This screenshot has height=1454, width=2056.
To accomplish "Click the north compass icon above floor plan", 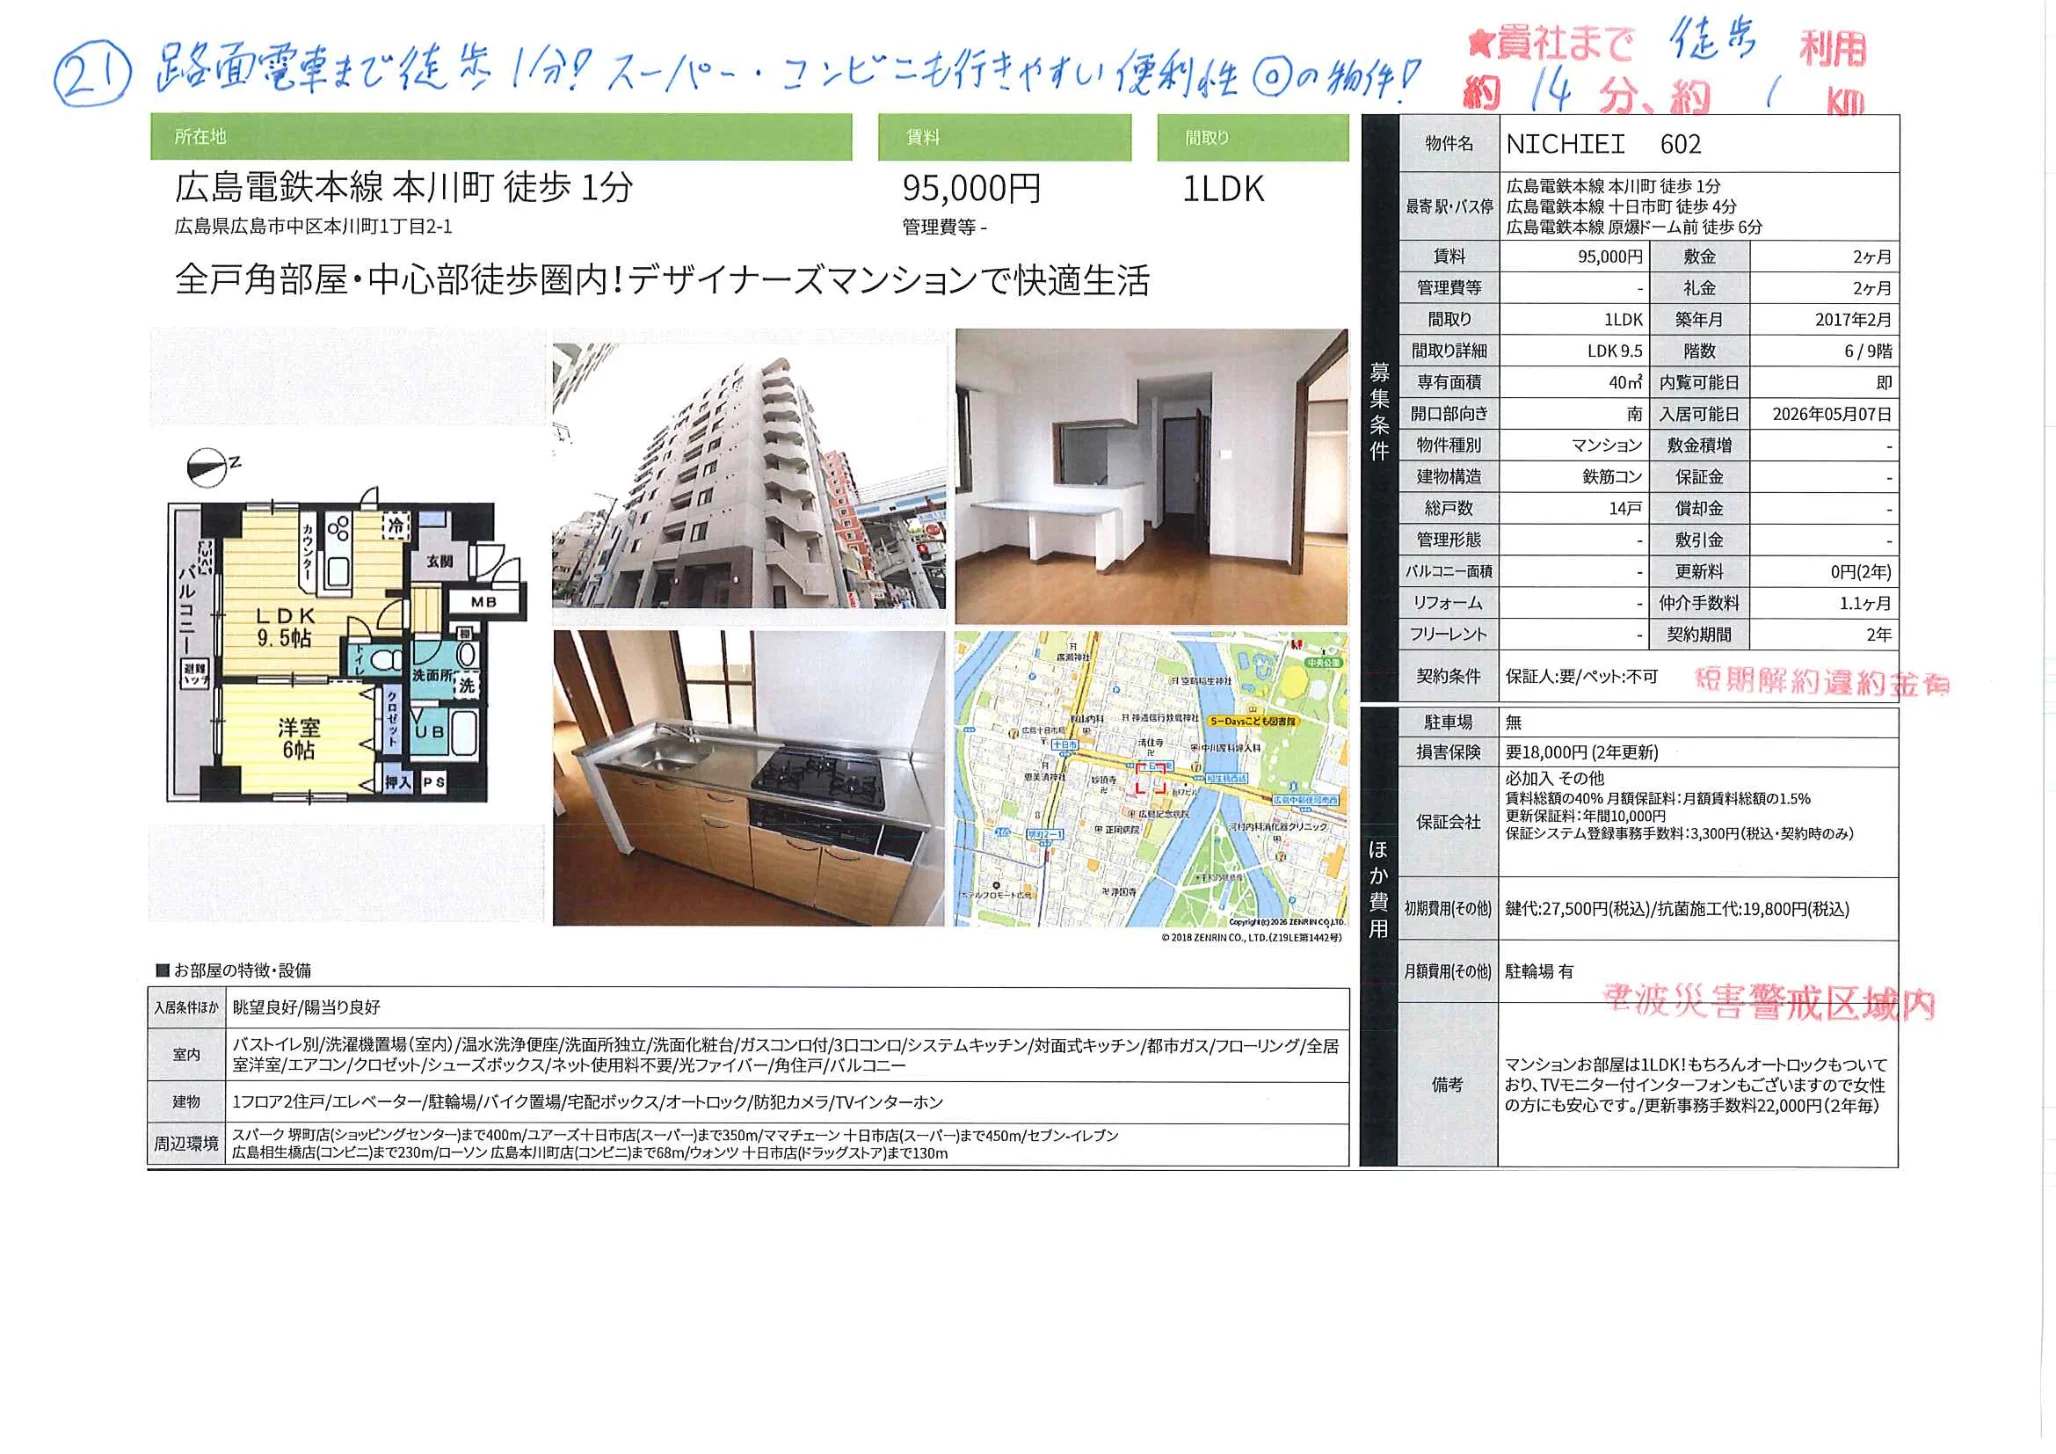I will (208, 468).
